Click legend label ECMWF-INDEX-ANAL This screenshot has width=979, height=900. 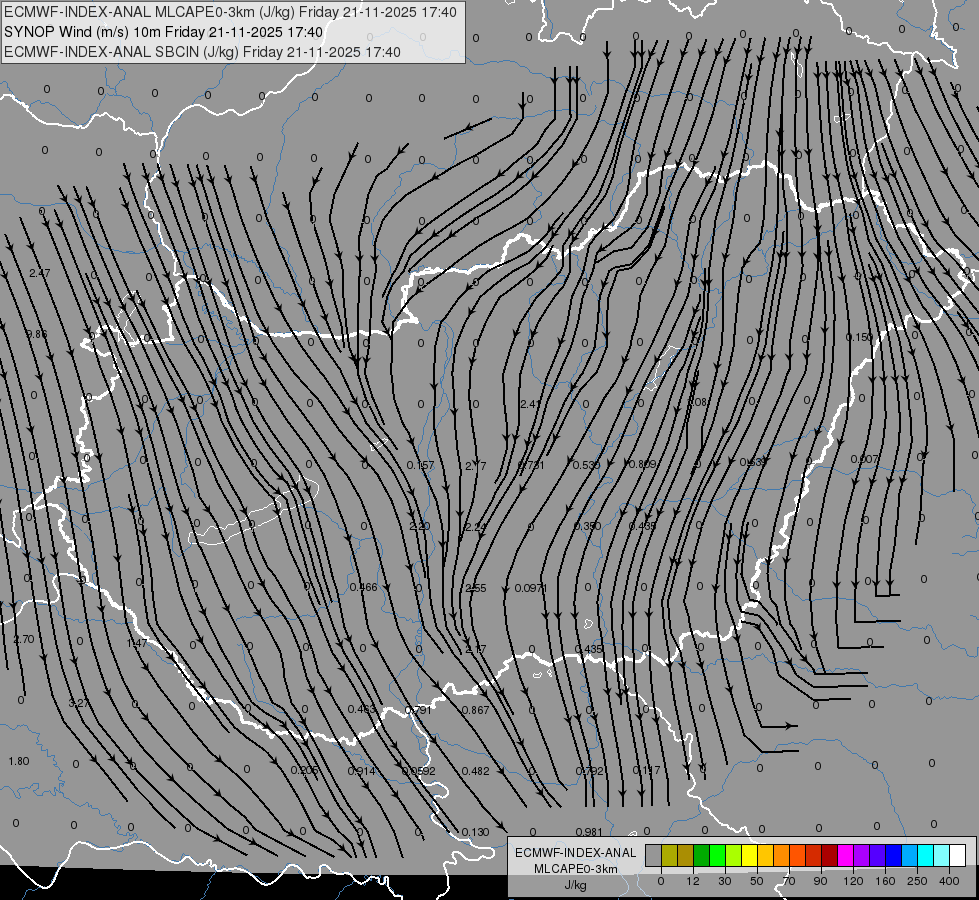(576, 853)
